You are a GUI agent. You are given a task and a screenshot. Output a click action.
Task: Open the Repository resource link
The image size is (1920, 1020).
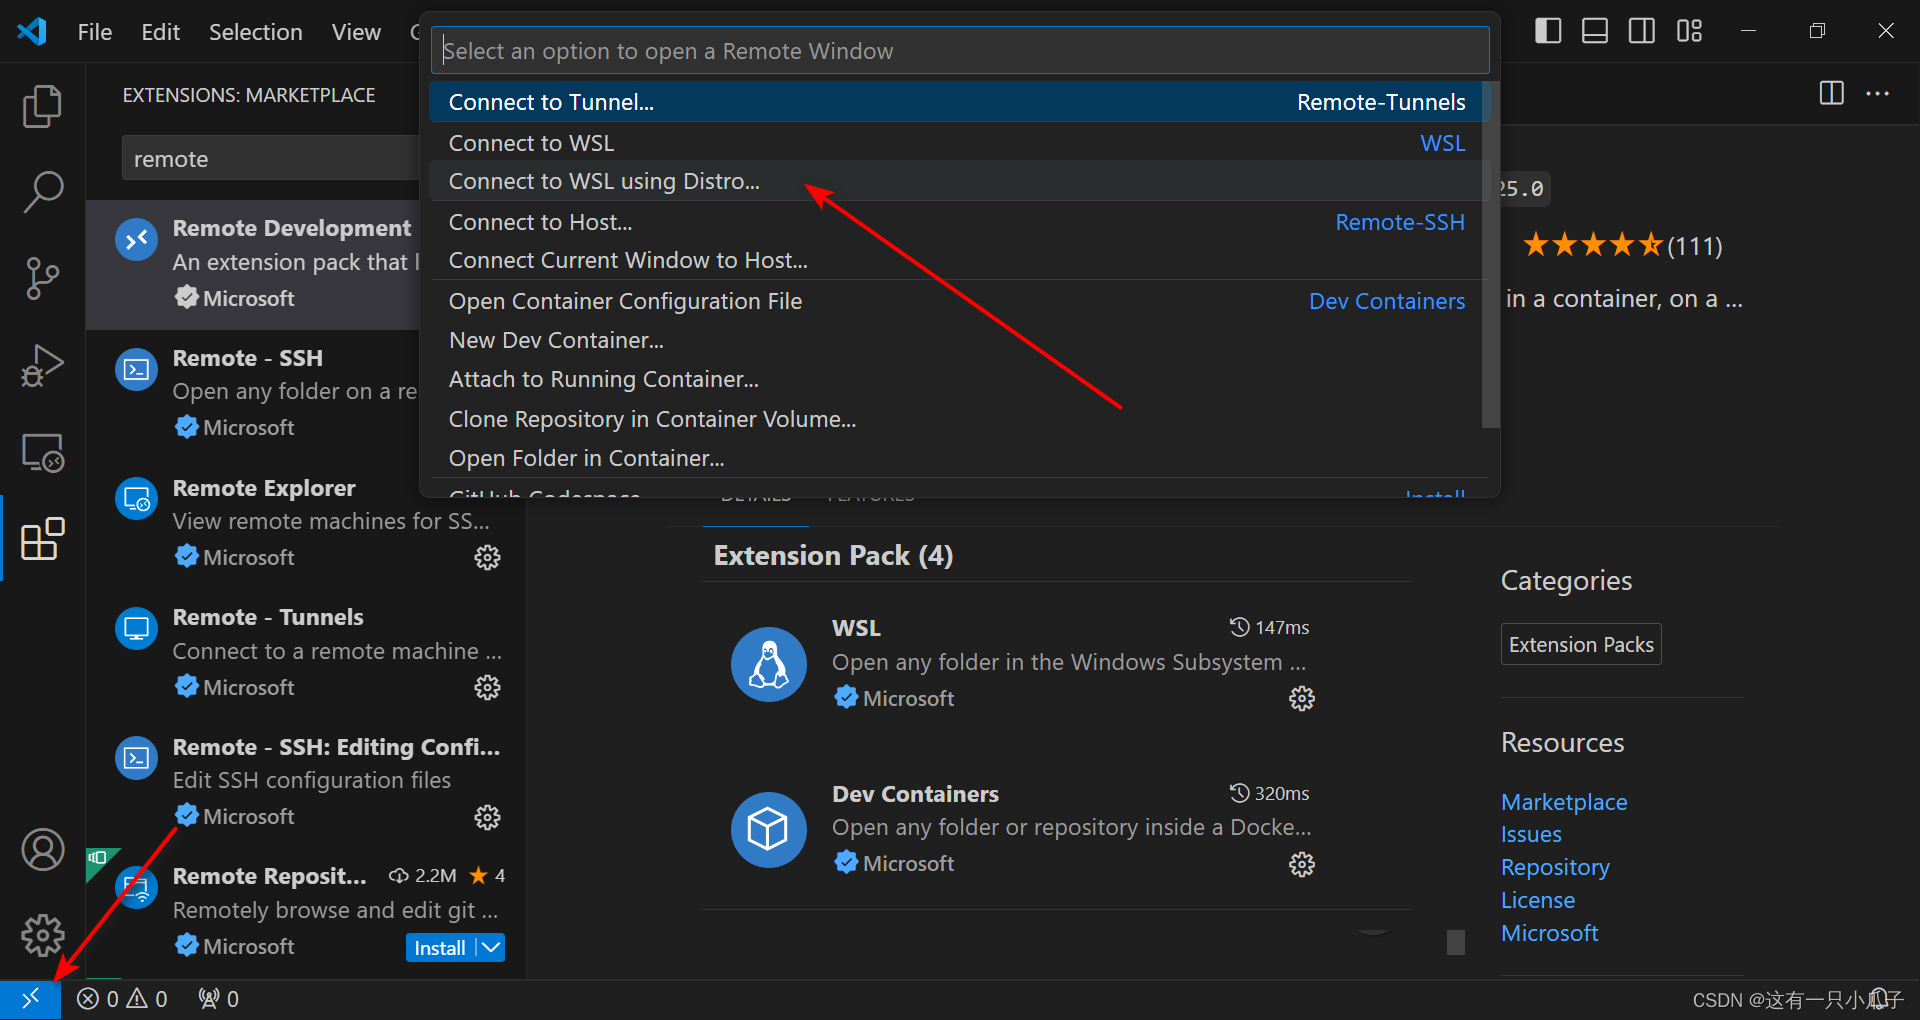[1555, 868]
